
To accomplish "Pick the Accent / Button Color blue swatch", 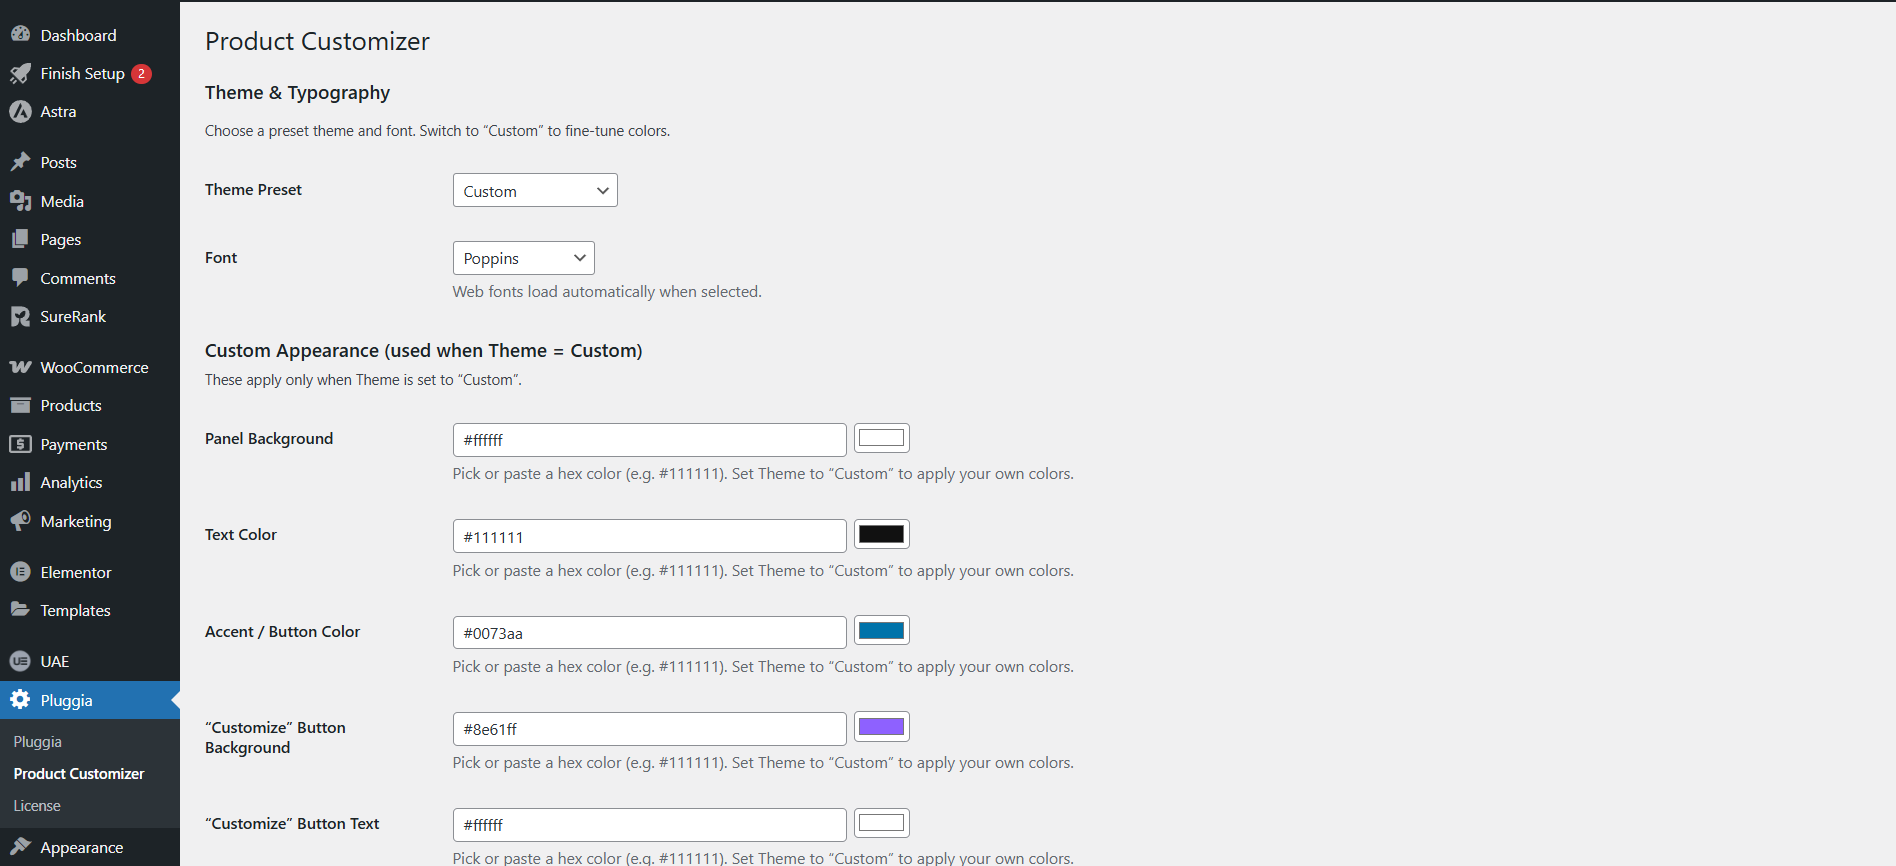I will 881,631.
